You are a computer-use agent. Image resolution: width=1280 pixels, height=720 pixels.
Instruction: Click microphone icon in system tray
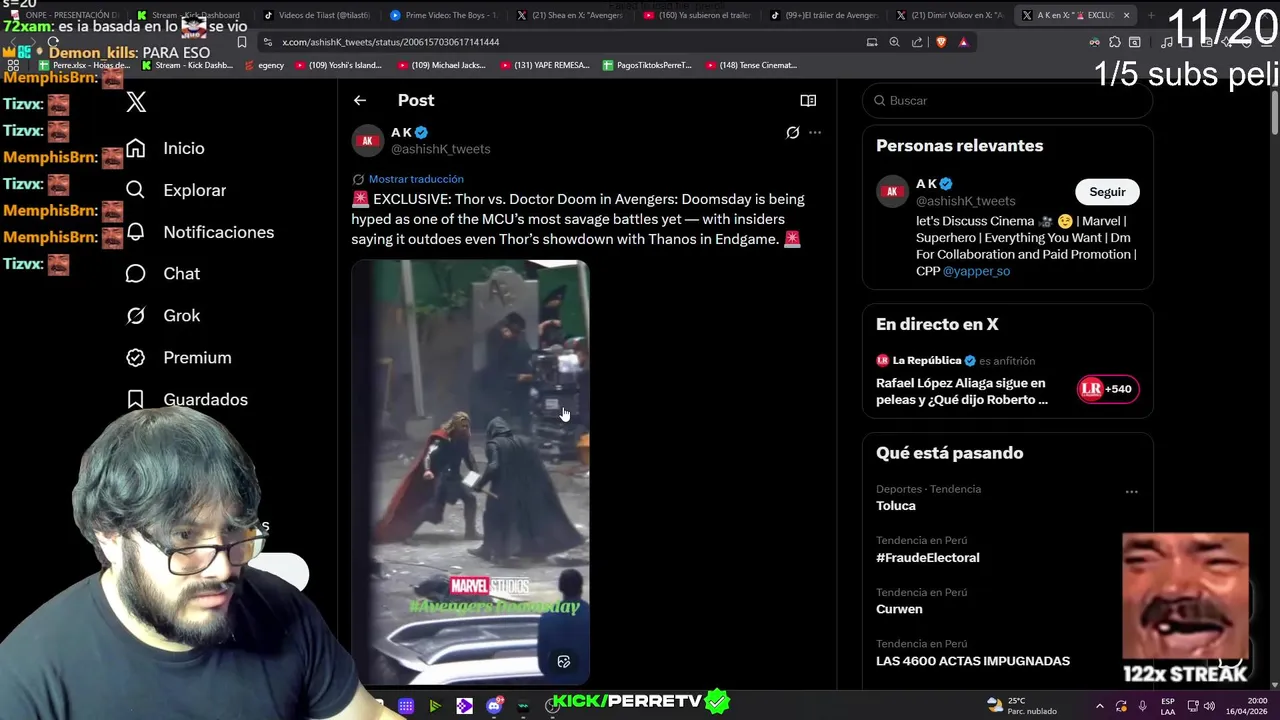click(x=1142, y=706)
